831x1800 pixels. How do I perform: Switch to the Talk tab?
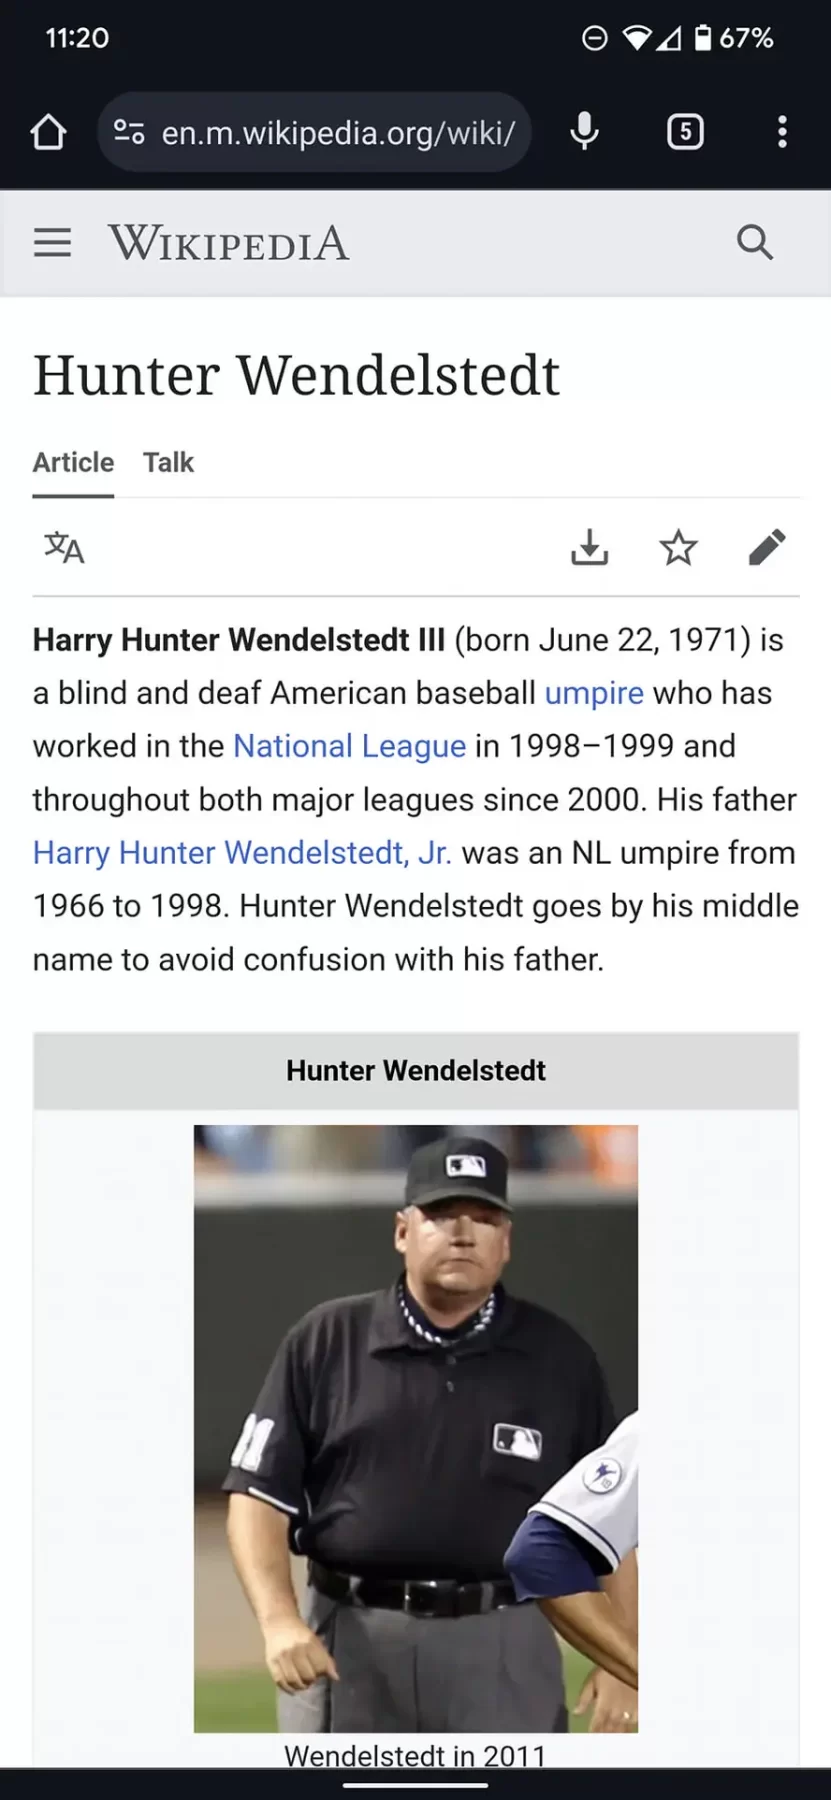point(168,462)
